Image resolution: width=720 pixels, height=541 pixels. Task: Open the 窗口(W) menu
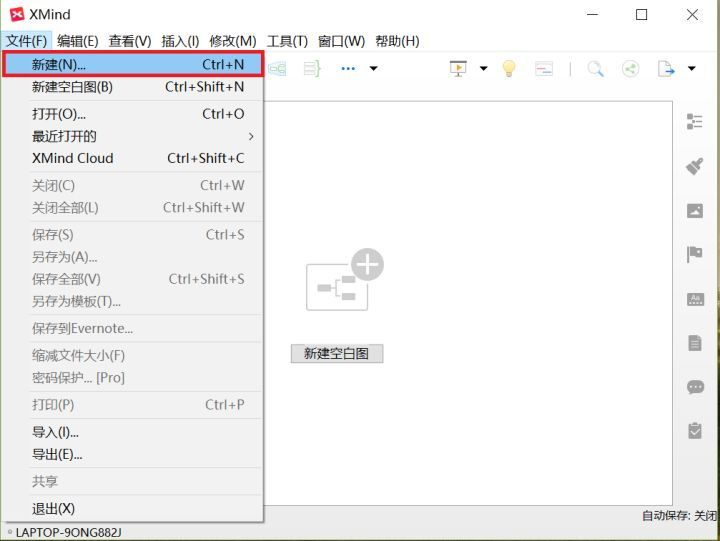click(341, 41)
